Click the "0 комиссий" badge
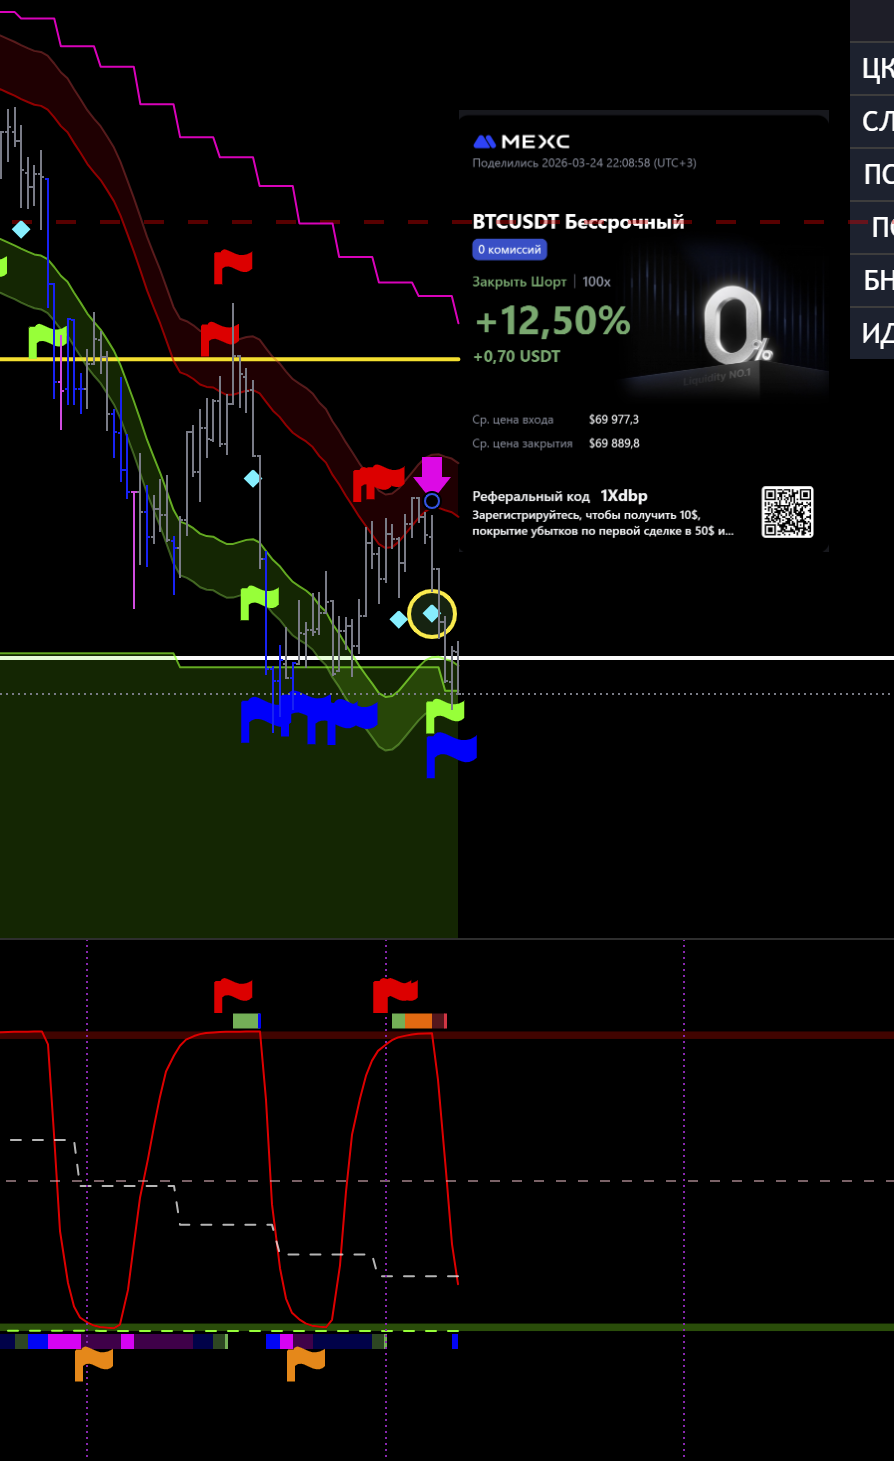Image resolution: width=894 pixels, height=1461 pixels. pyautogui.click(x=509, y=250)
